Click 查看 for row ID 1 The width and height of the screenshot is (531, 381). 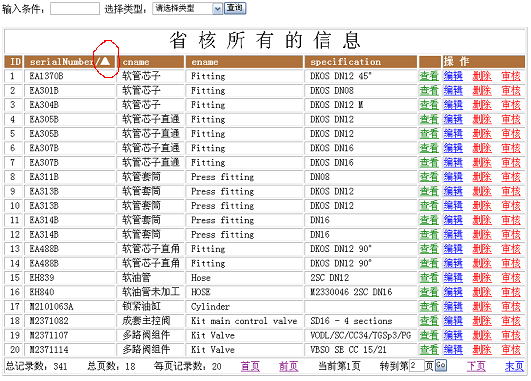[429, 76]
